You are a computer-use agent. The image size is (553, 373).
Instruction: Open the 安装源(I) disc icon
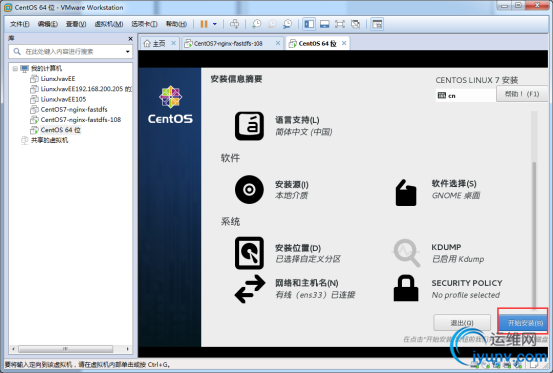point(249,190)
